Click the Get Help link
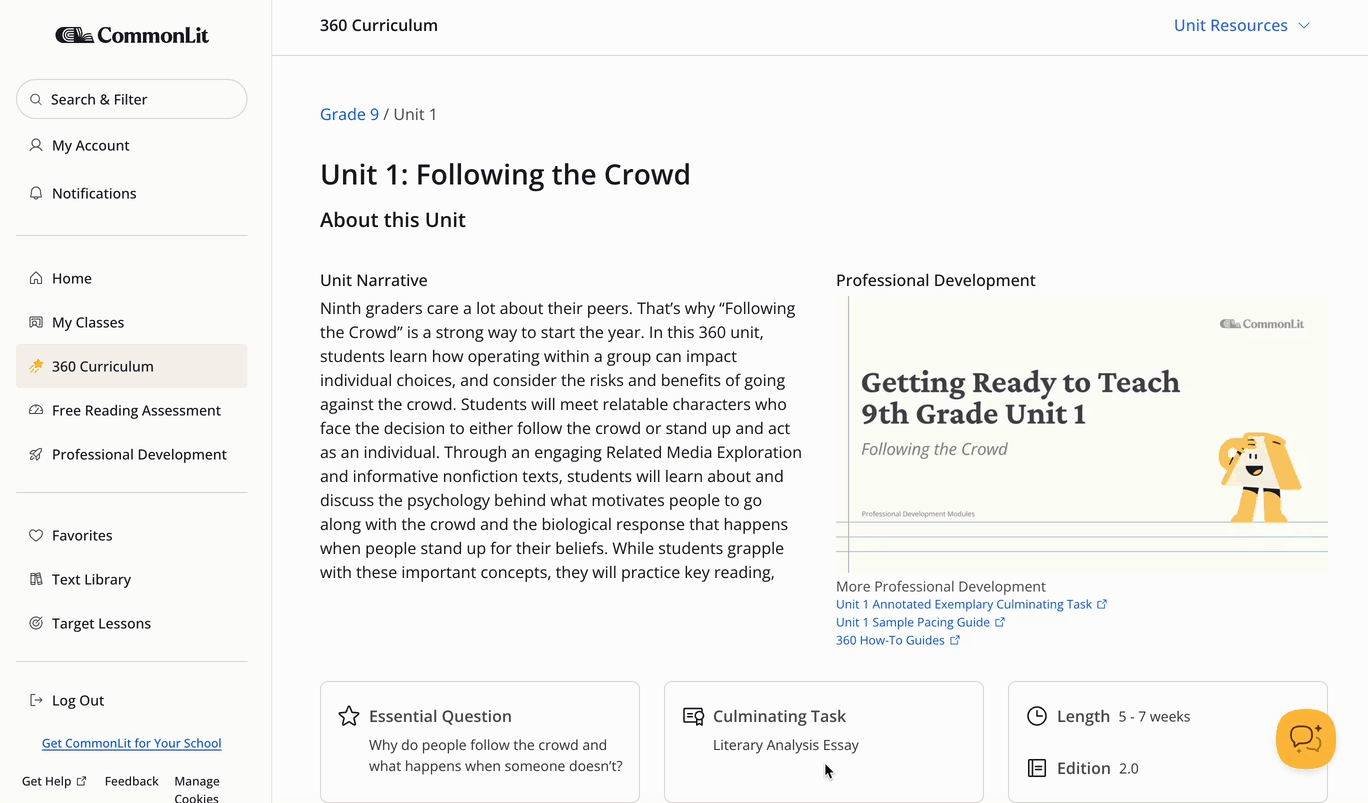Image resolution: width=1368 pixels, height=803 pixels. (47, 781)
